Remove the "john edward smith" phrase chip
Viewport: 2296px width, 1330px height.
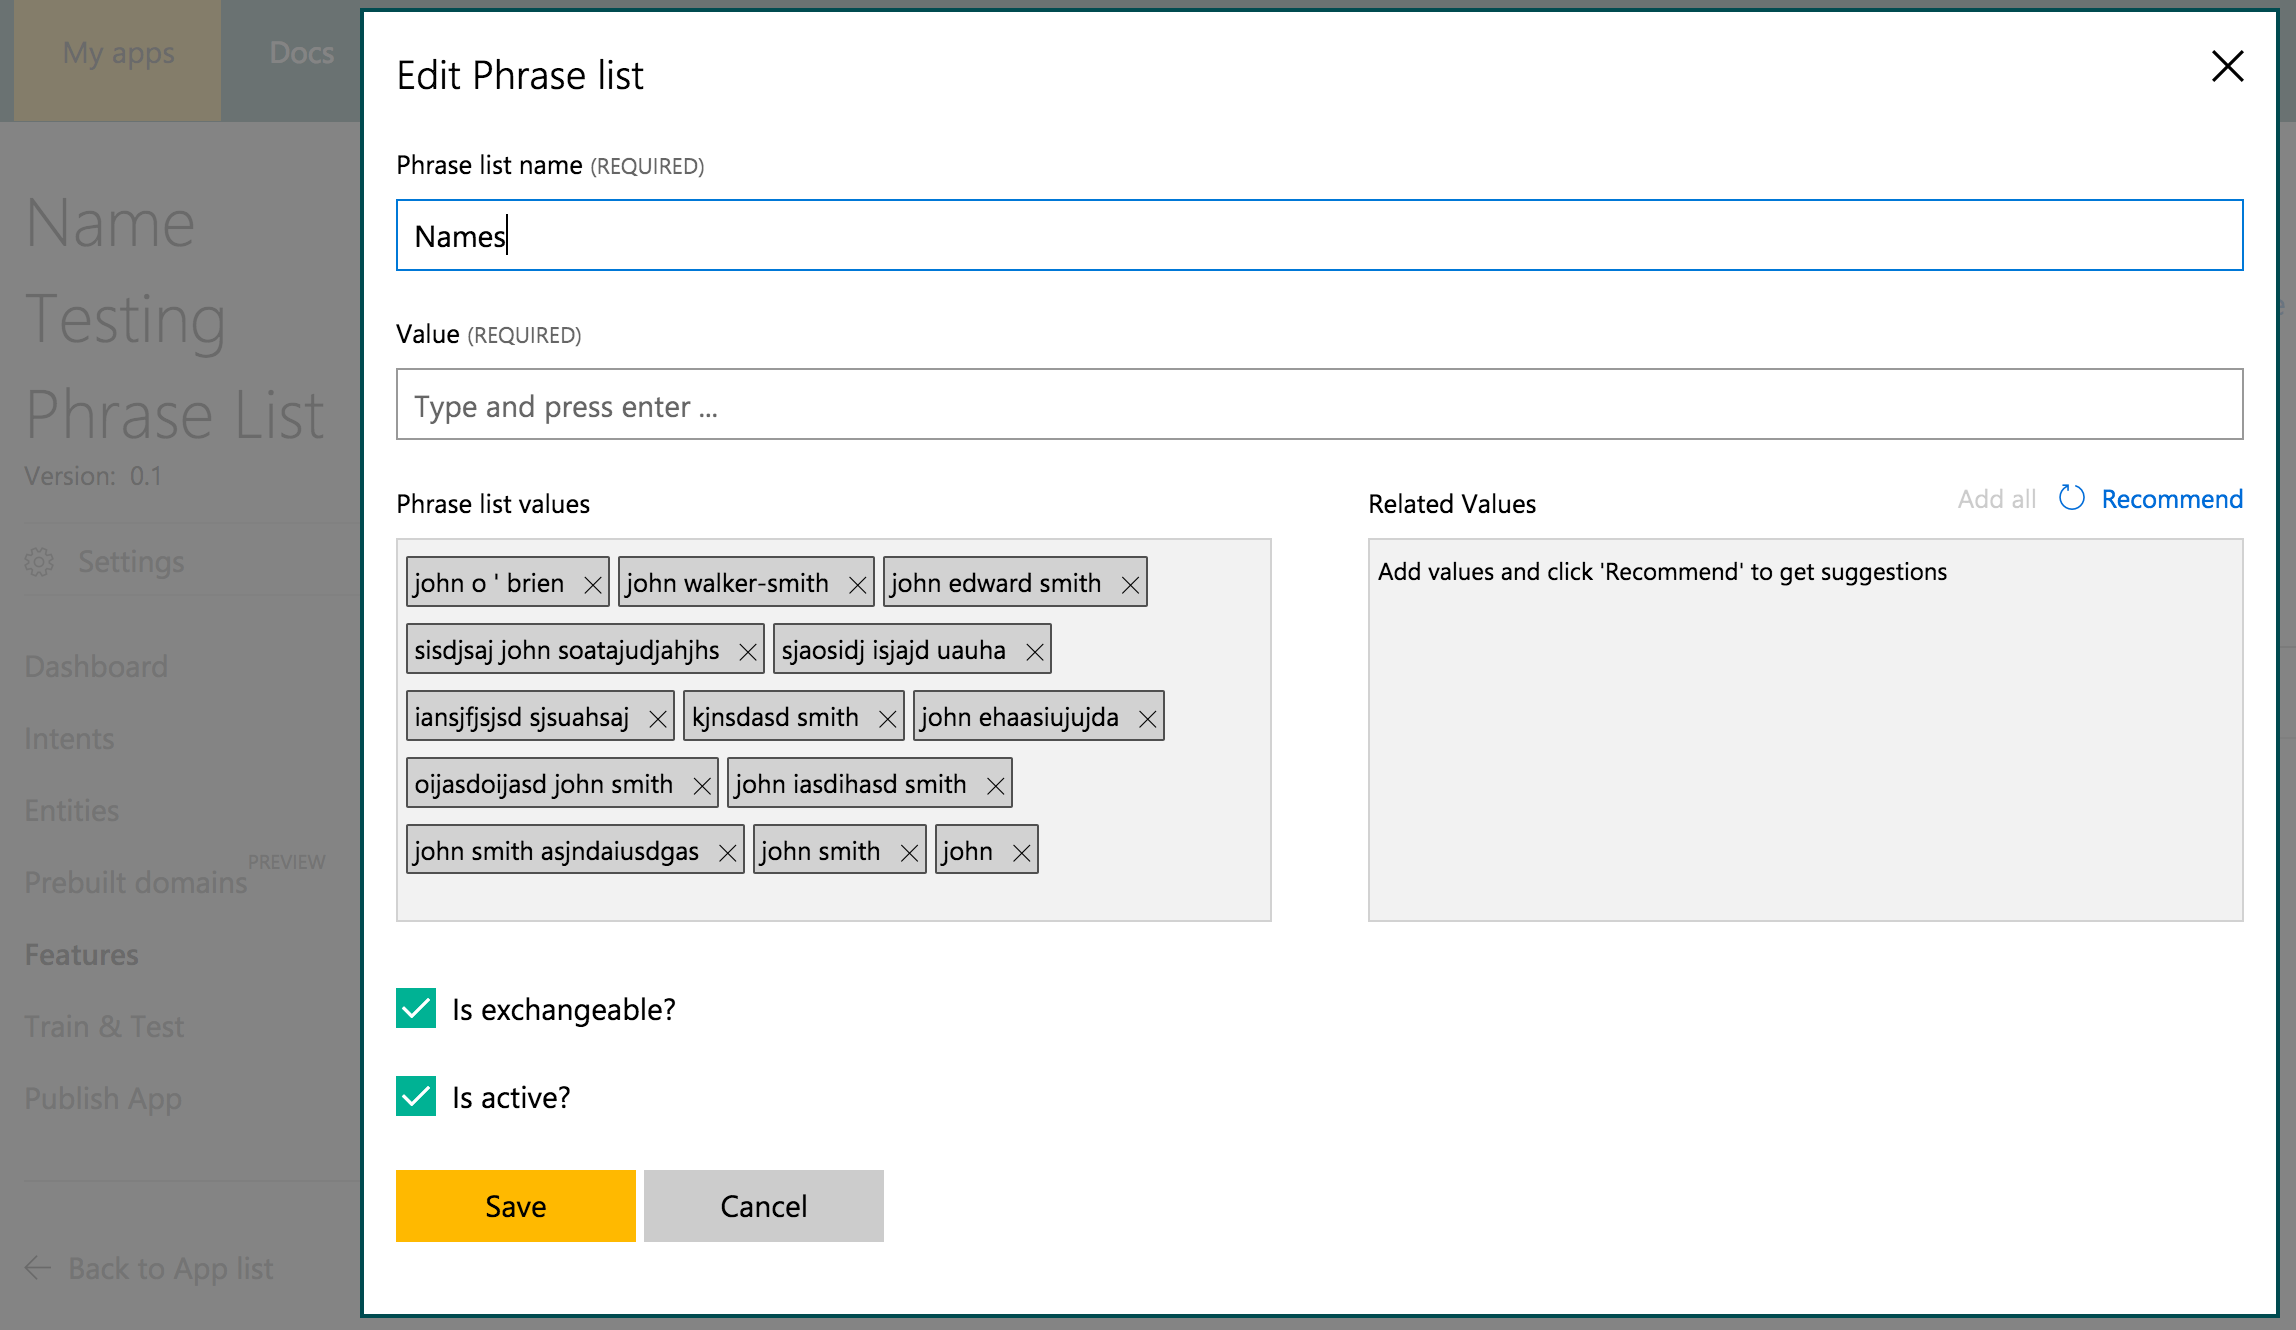pyautogui.click(x=1130, y=582)
